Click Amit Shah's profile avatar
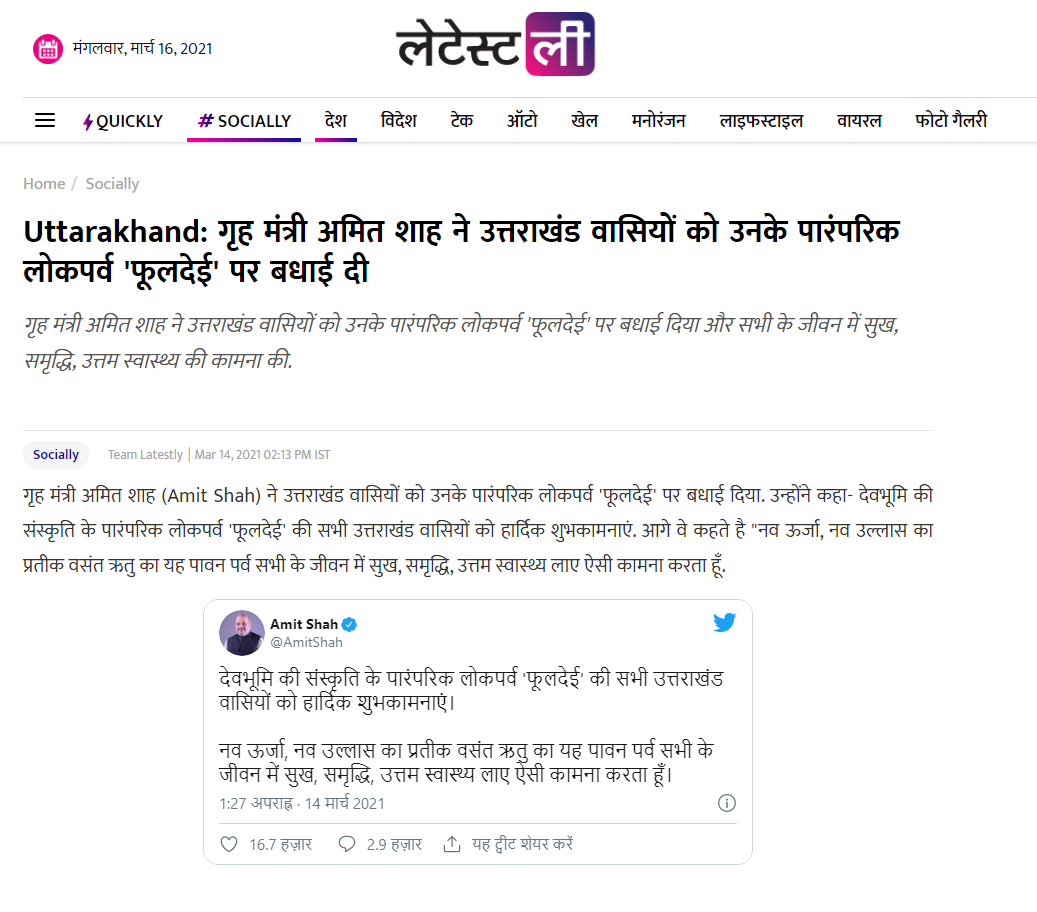Image resolution: width=1037 pixels, height=912 pixels. click(x=241, y=633)
